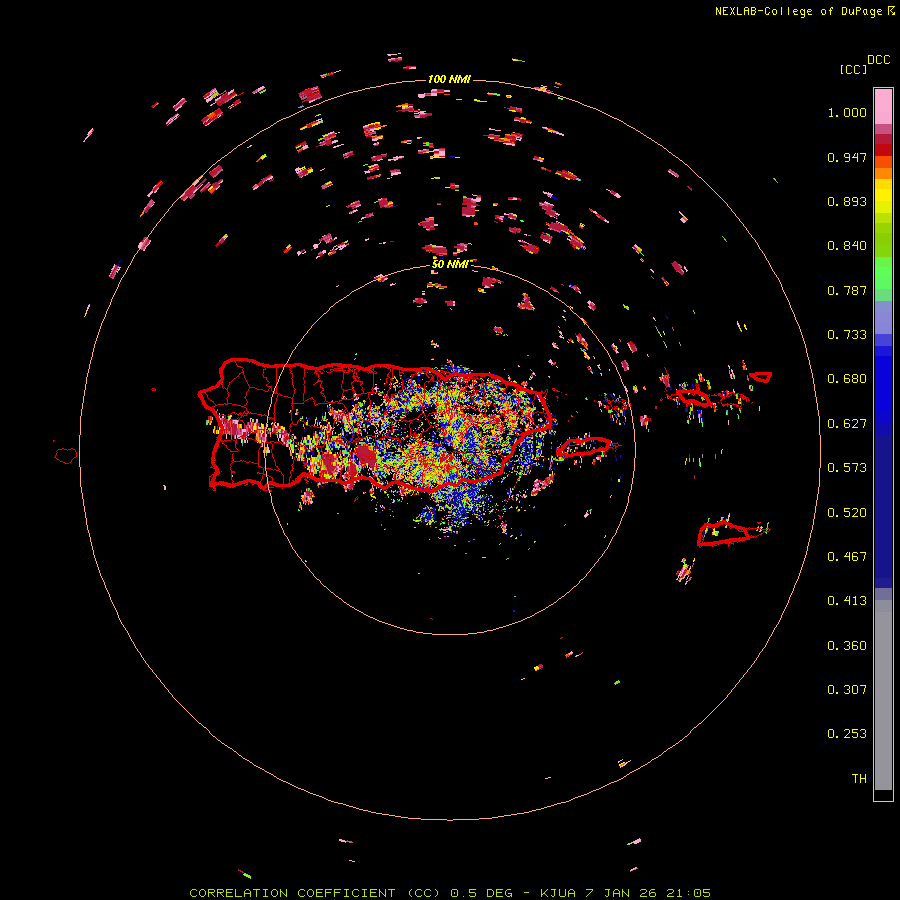Click the 0.360 legend value
Image resolution: width=900 pixels, height=900 pixels.
point(847,646)
